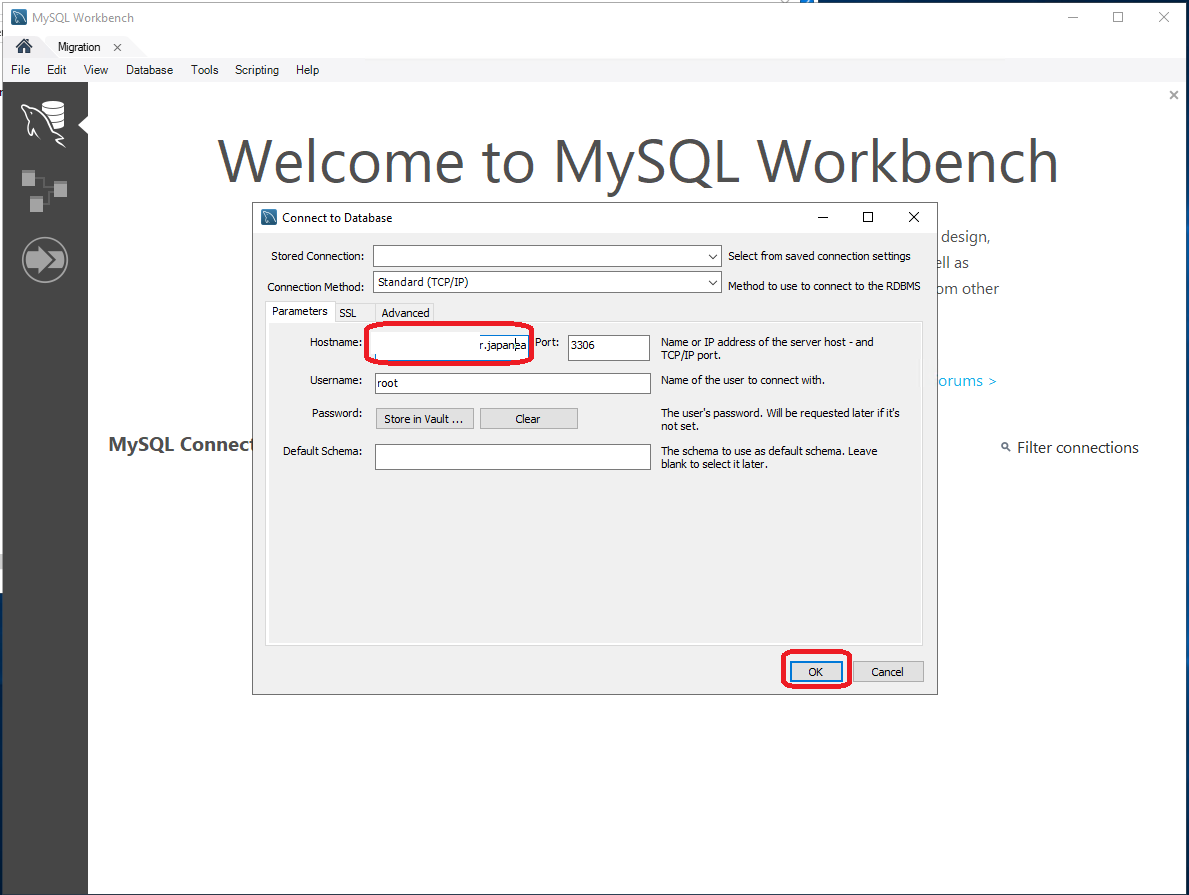This screenshot has height=895, width=1189.
Task: Click the MySQL Workbench title bar icon
Action: [19, 17]
